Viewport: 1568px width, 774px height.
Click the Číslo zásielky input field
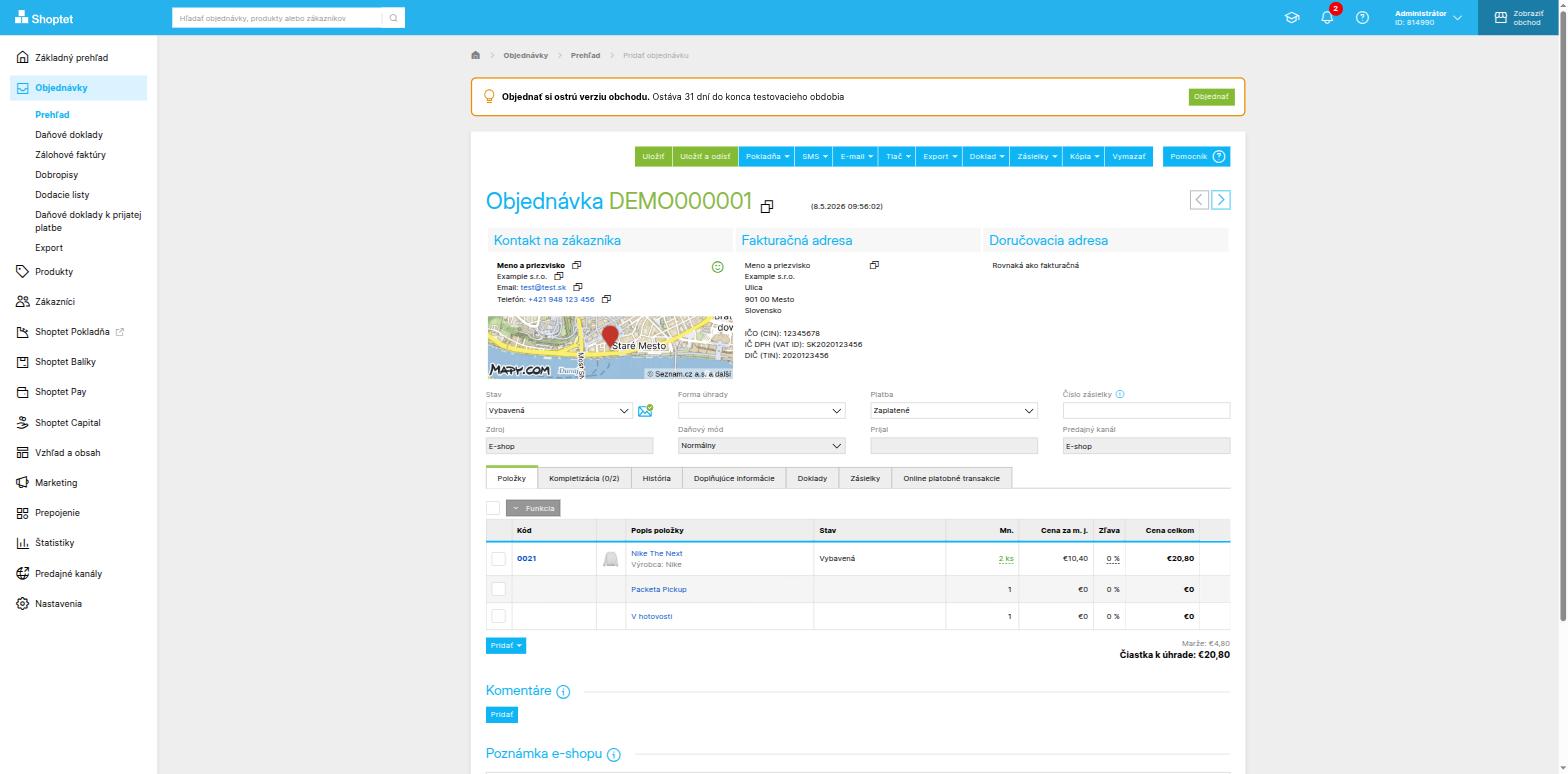[1146, 410]
